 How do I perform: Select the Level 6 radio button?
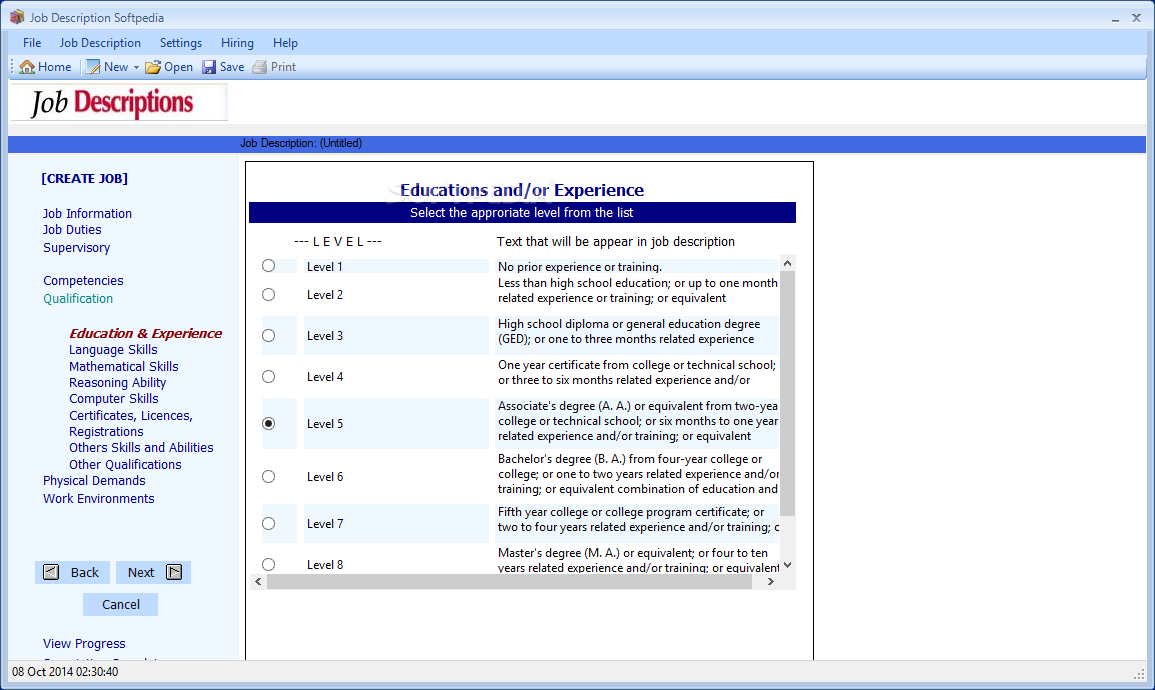pyautogui.click(x=269, y=476)
